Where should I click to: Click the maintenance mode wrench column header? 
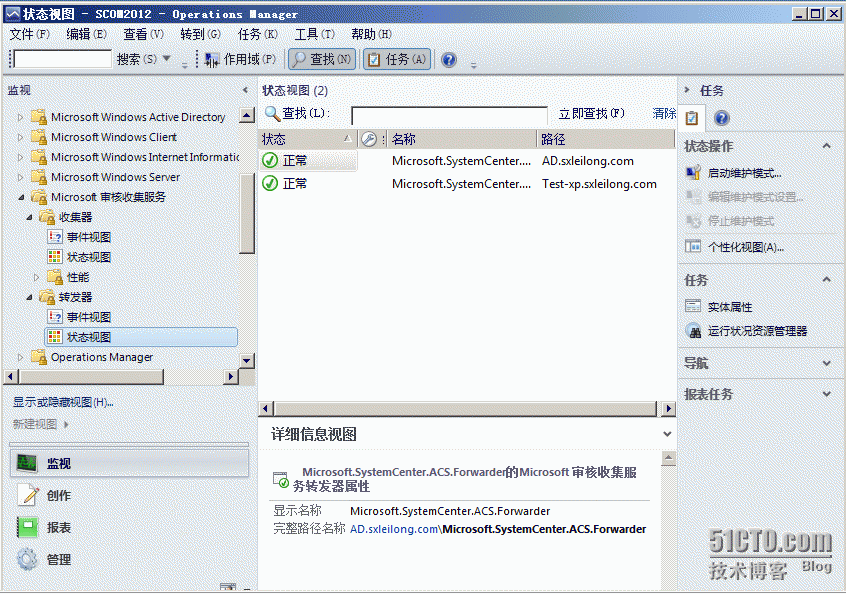369,139
